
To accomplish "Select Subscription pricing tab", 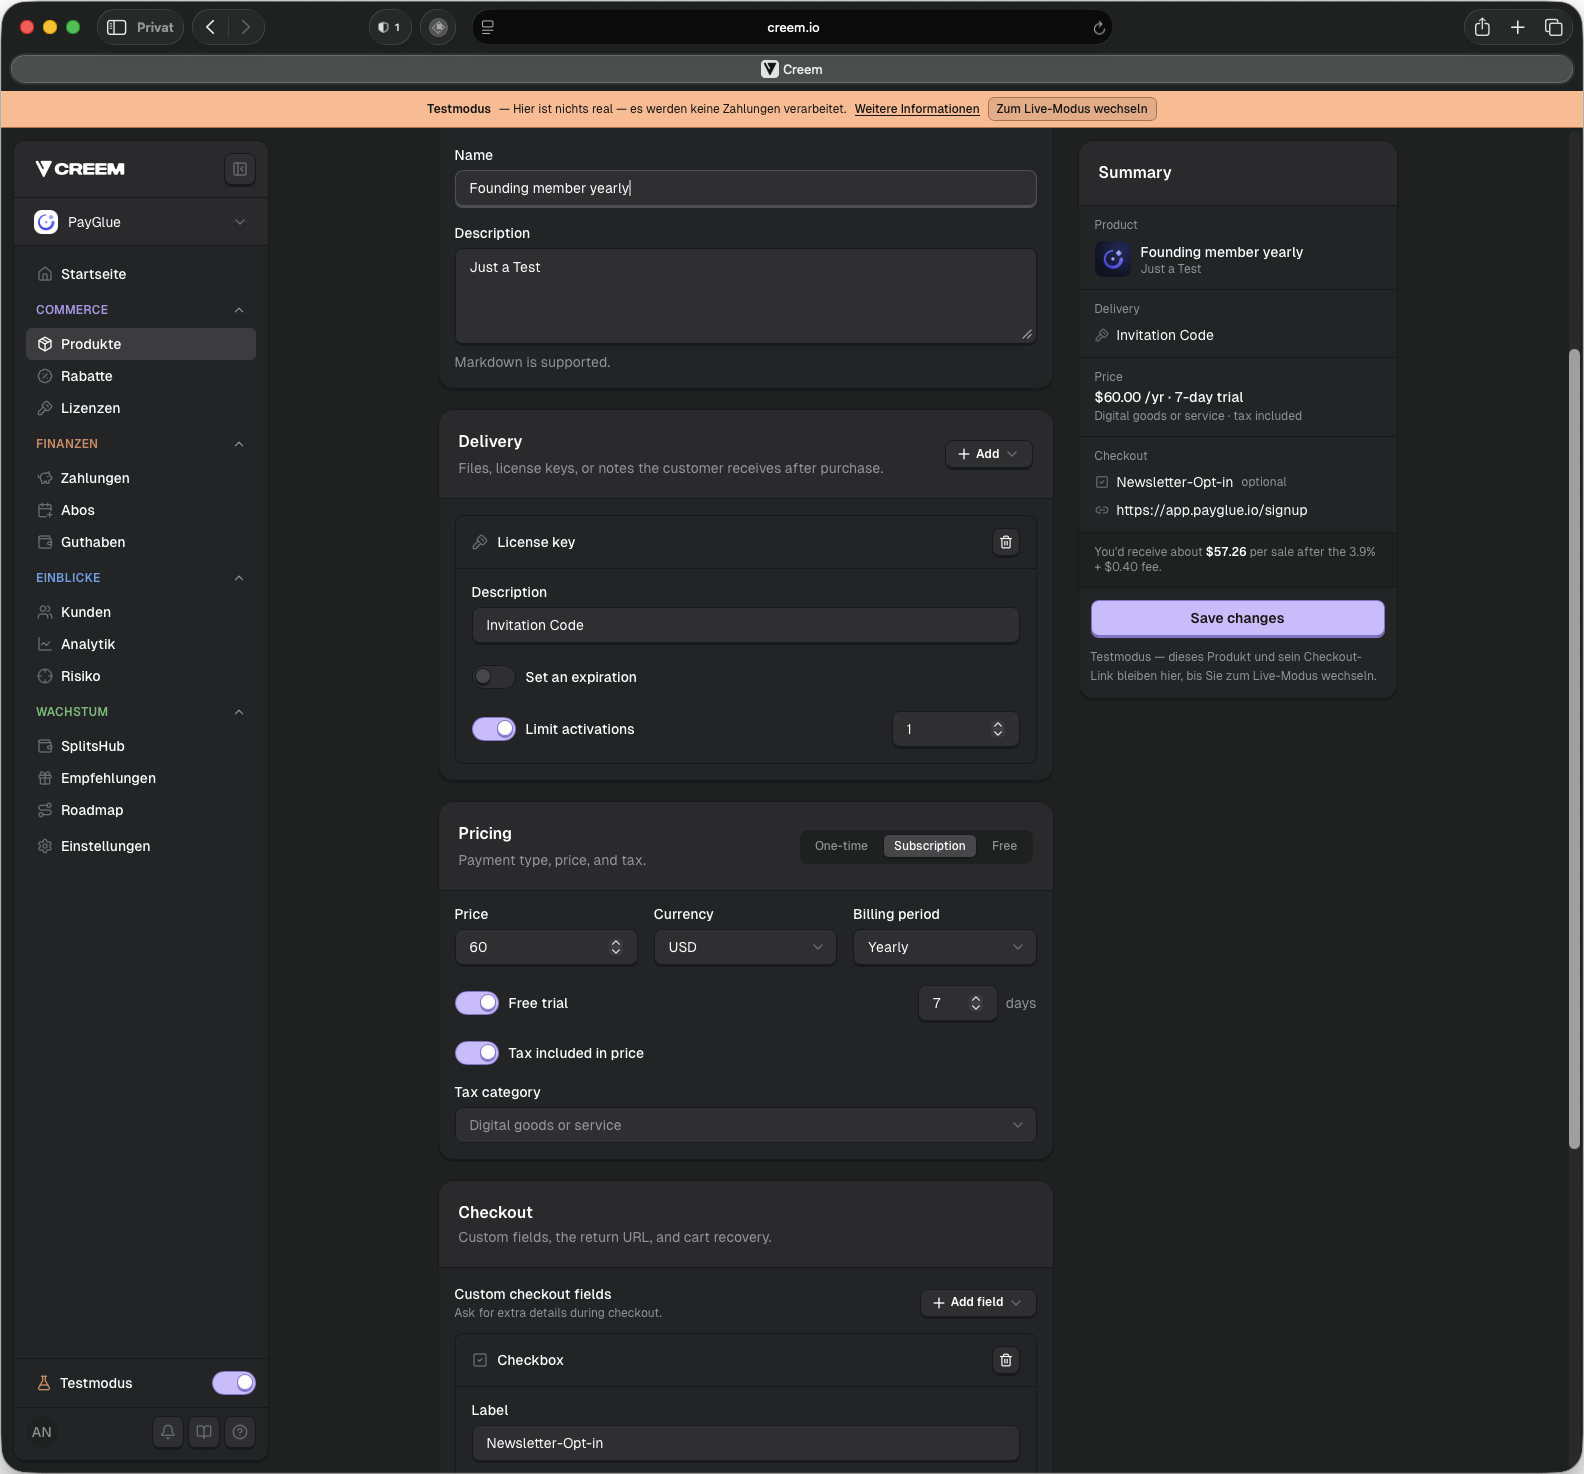I will click(x=930, y=846).
